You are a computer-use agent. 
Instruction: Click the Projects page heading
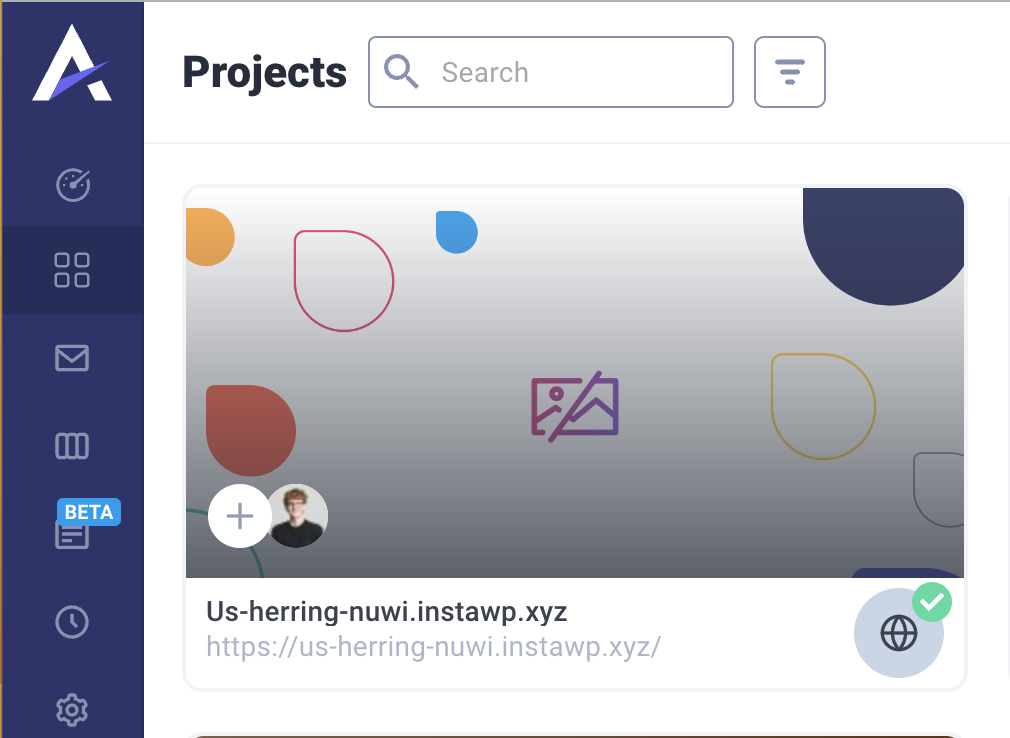tap(264, 72)
